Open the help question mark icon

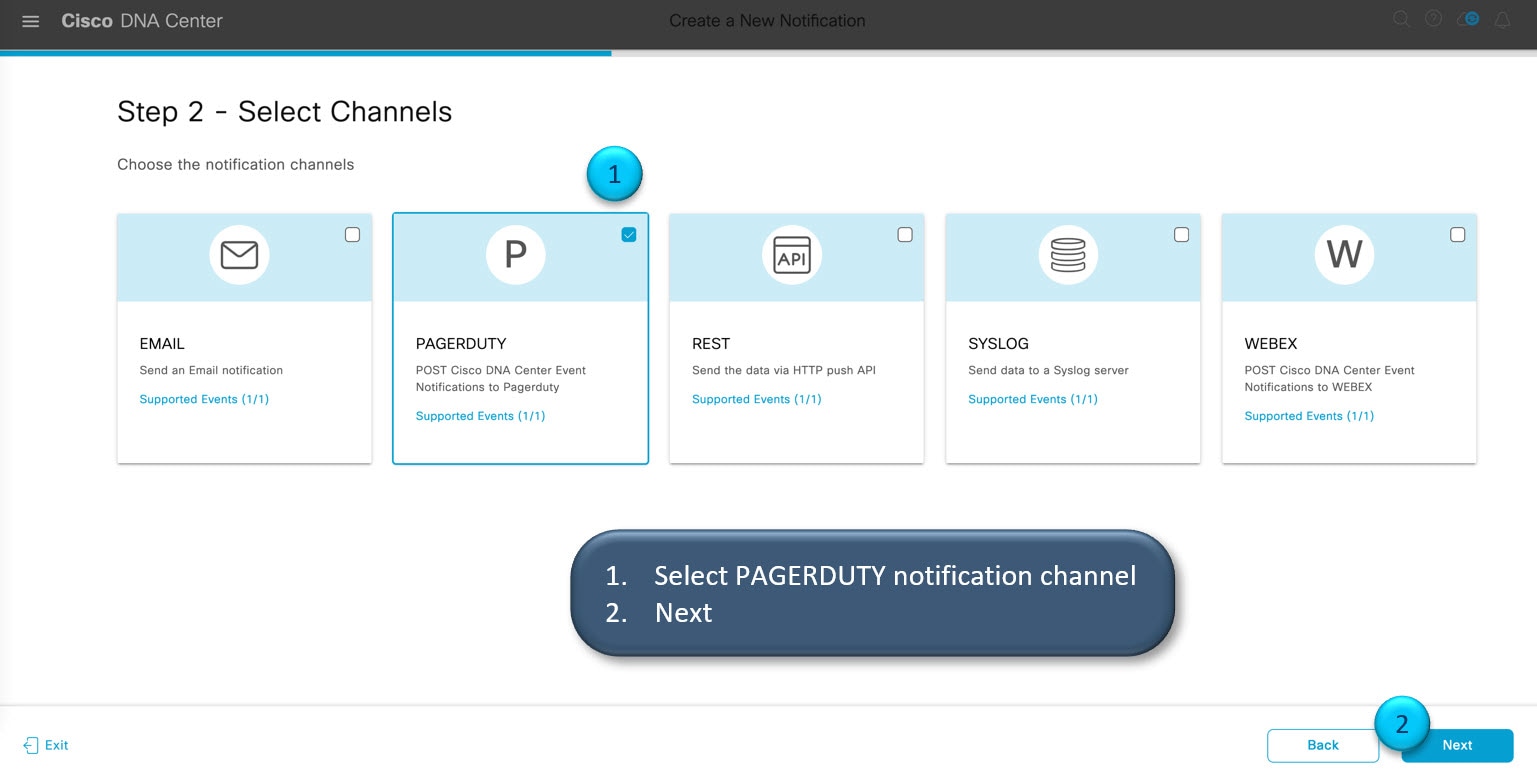tap(1433, 19)
